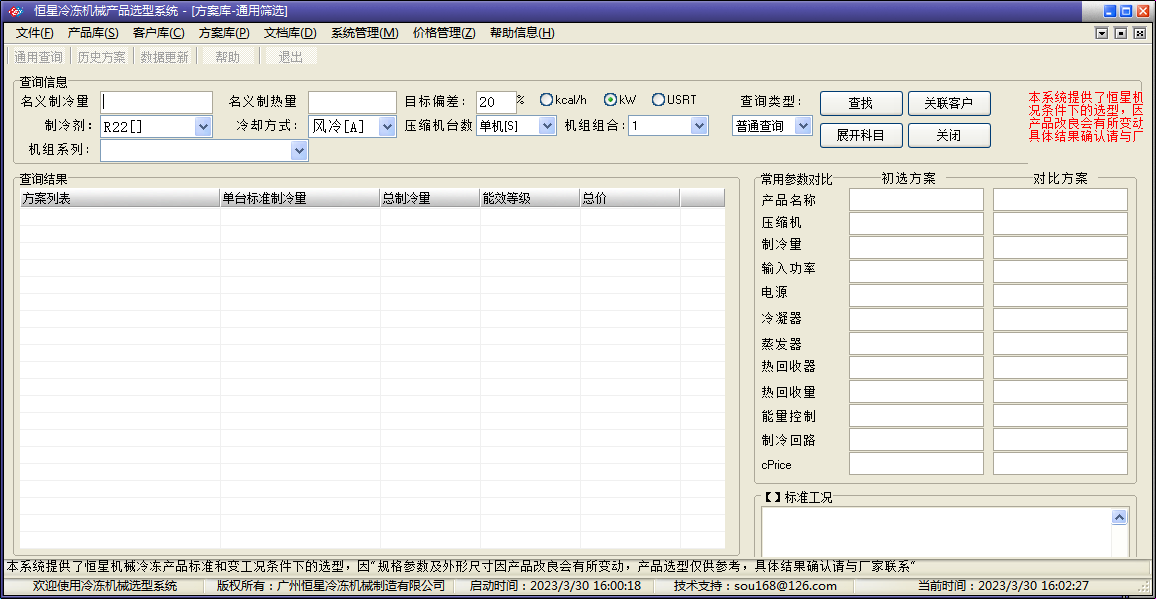Click the 退出 toolbar button
Image resolution: width=1156 pixels, height=599 pixels.
pyautogui.click(x=290, y=57)
